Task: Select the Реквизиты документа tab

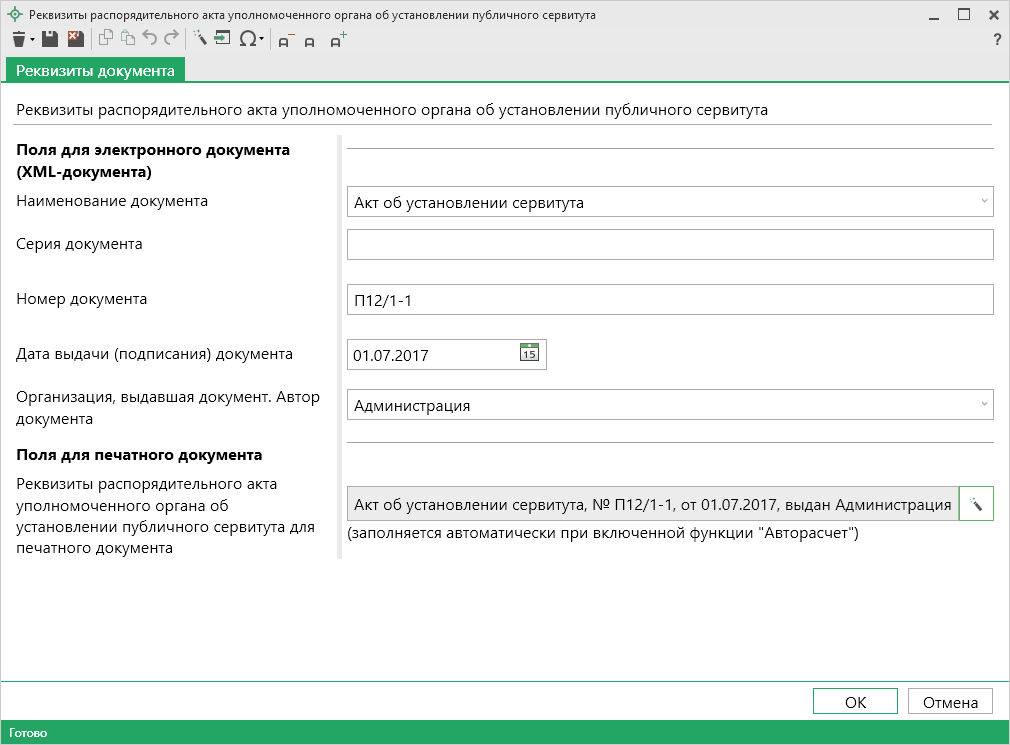Action: tap(95, 70)
